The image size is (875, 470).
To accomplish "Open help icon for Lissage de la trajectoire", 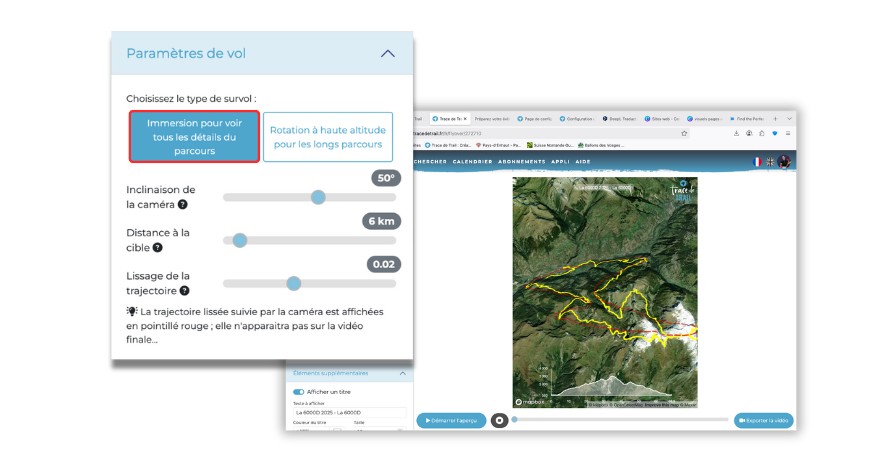I will 185,291.
